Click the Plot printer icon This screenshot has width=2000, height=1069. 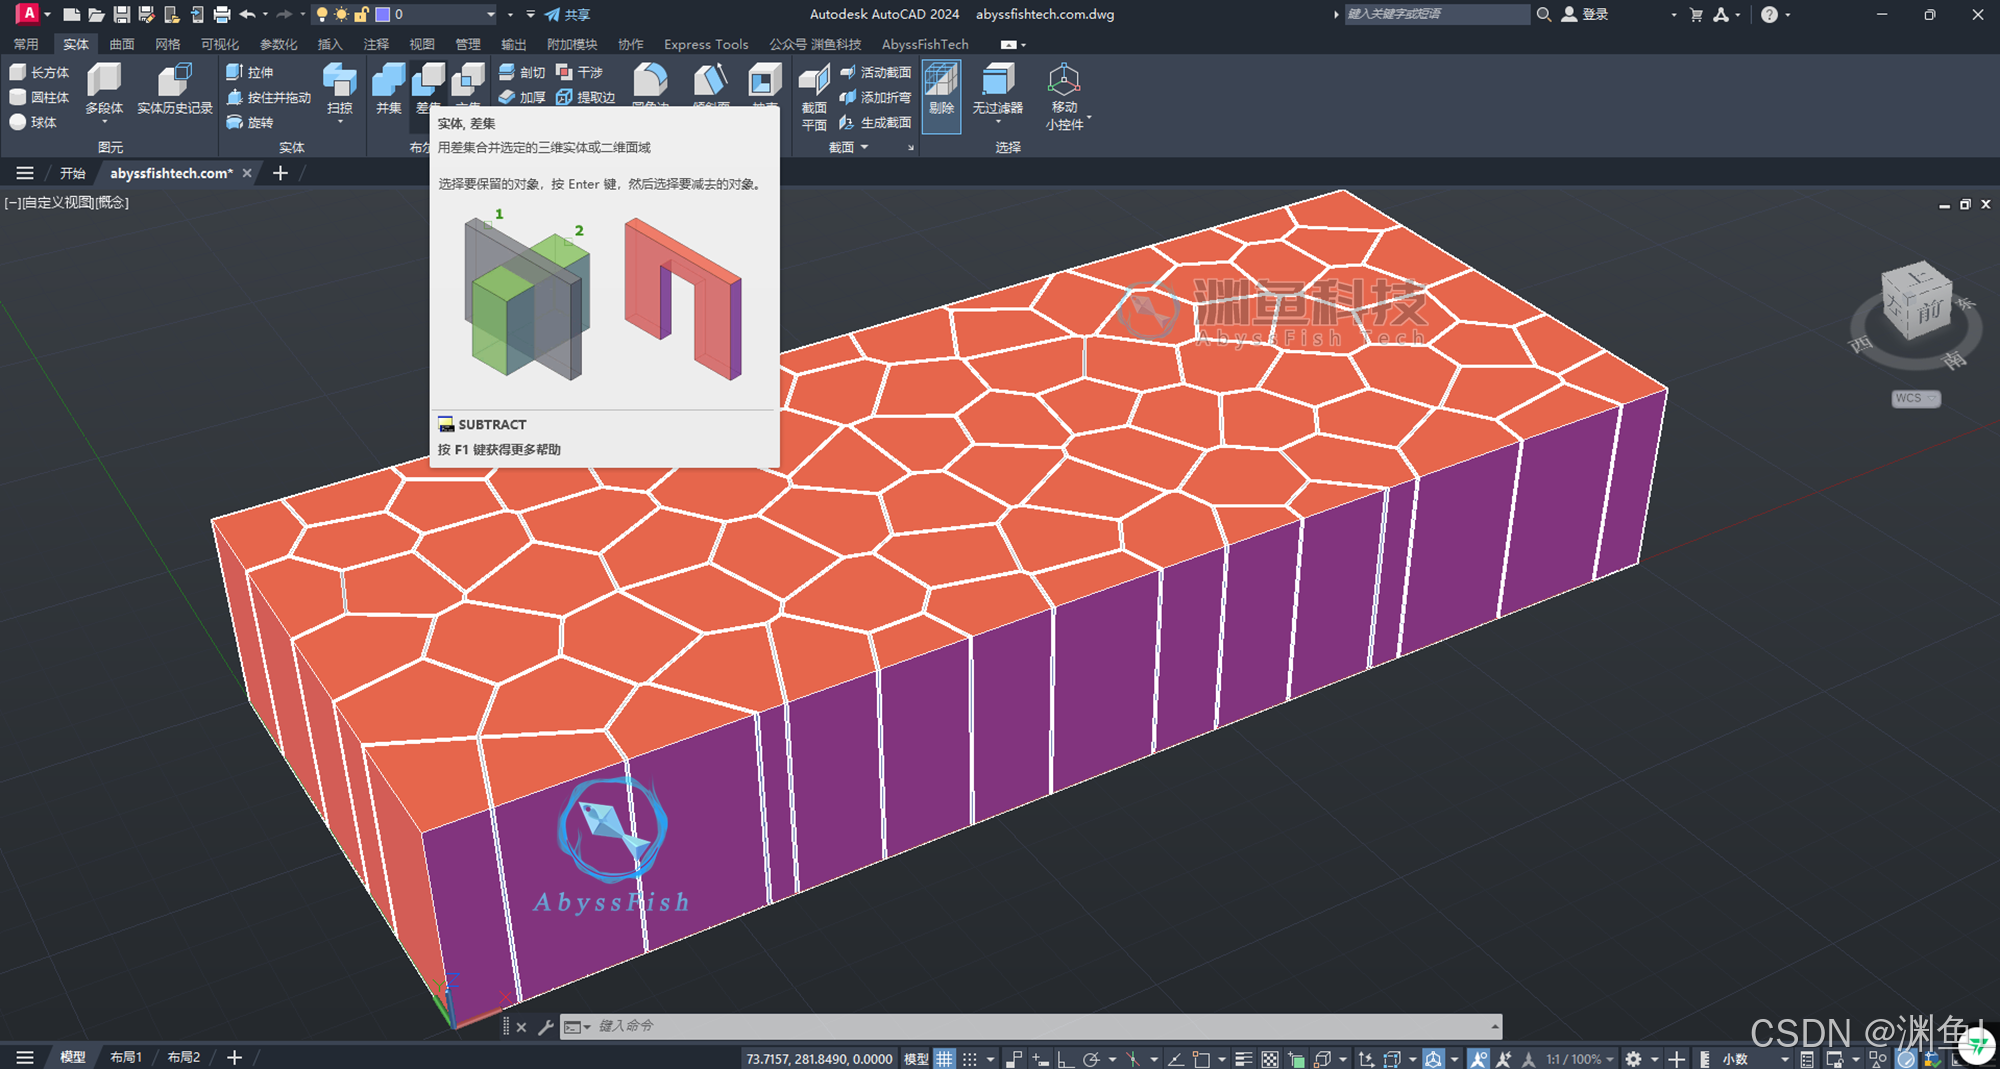[x=222, y=14]
